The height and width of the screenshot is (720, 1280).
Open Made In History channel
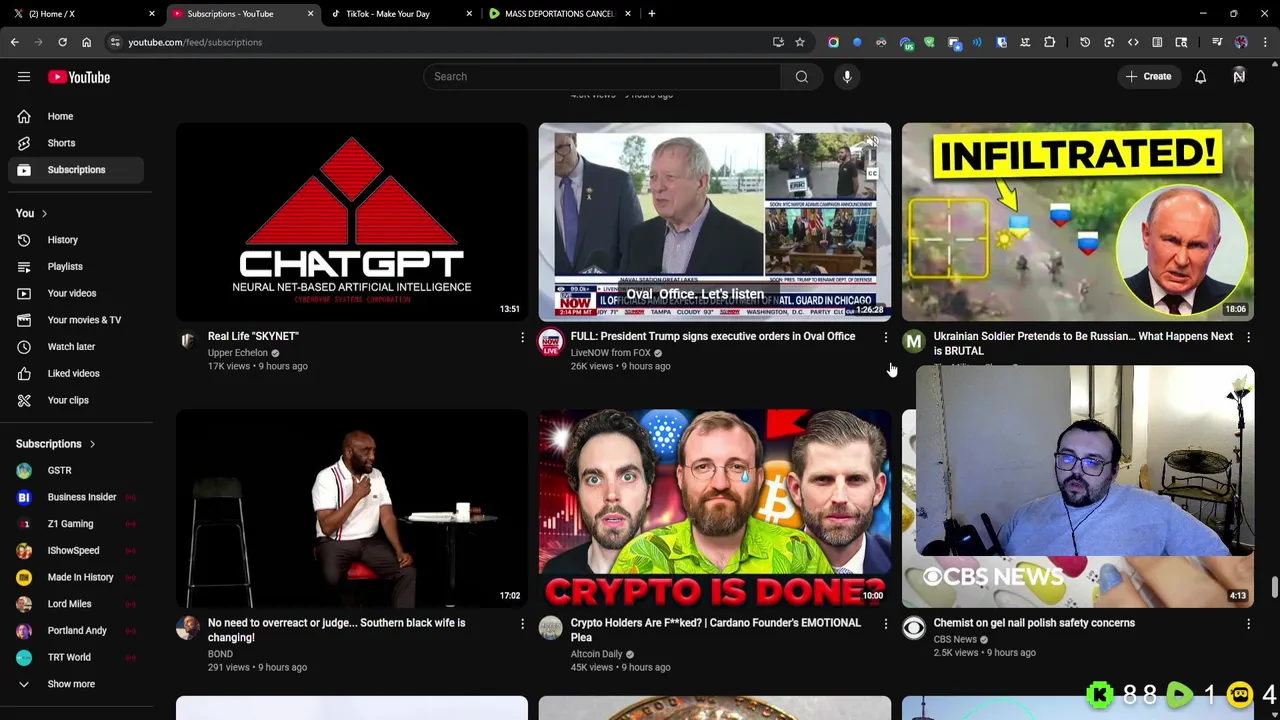click(76, 577)
